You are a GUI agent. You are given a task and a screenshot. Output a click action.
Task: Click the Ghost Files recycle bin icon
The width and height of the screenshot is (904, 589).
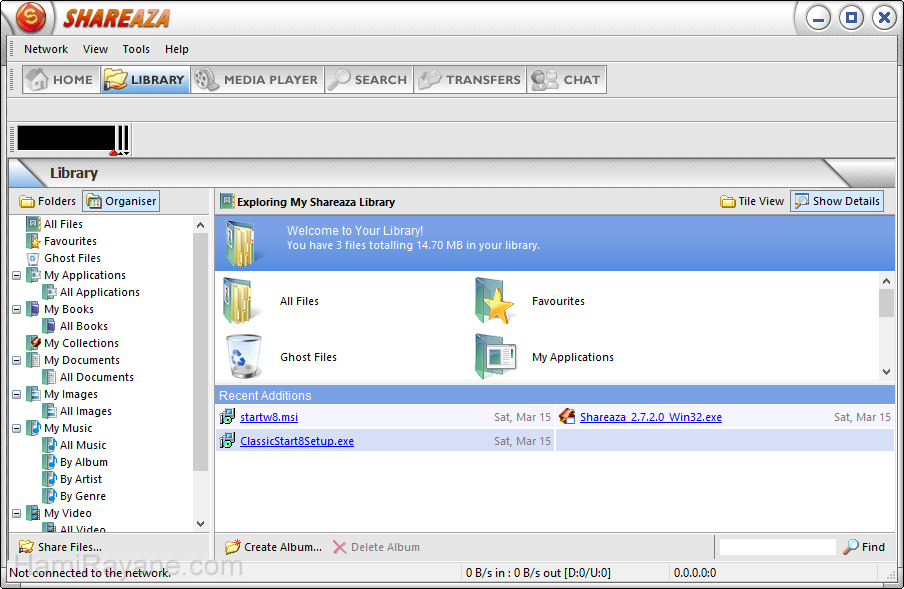click(243, 356)
